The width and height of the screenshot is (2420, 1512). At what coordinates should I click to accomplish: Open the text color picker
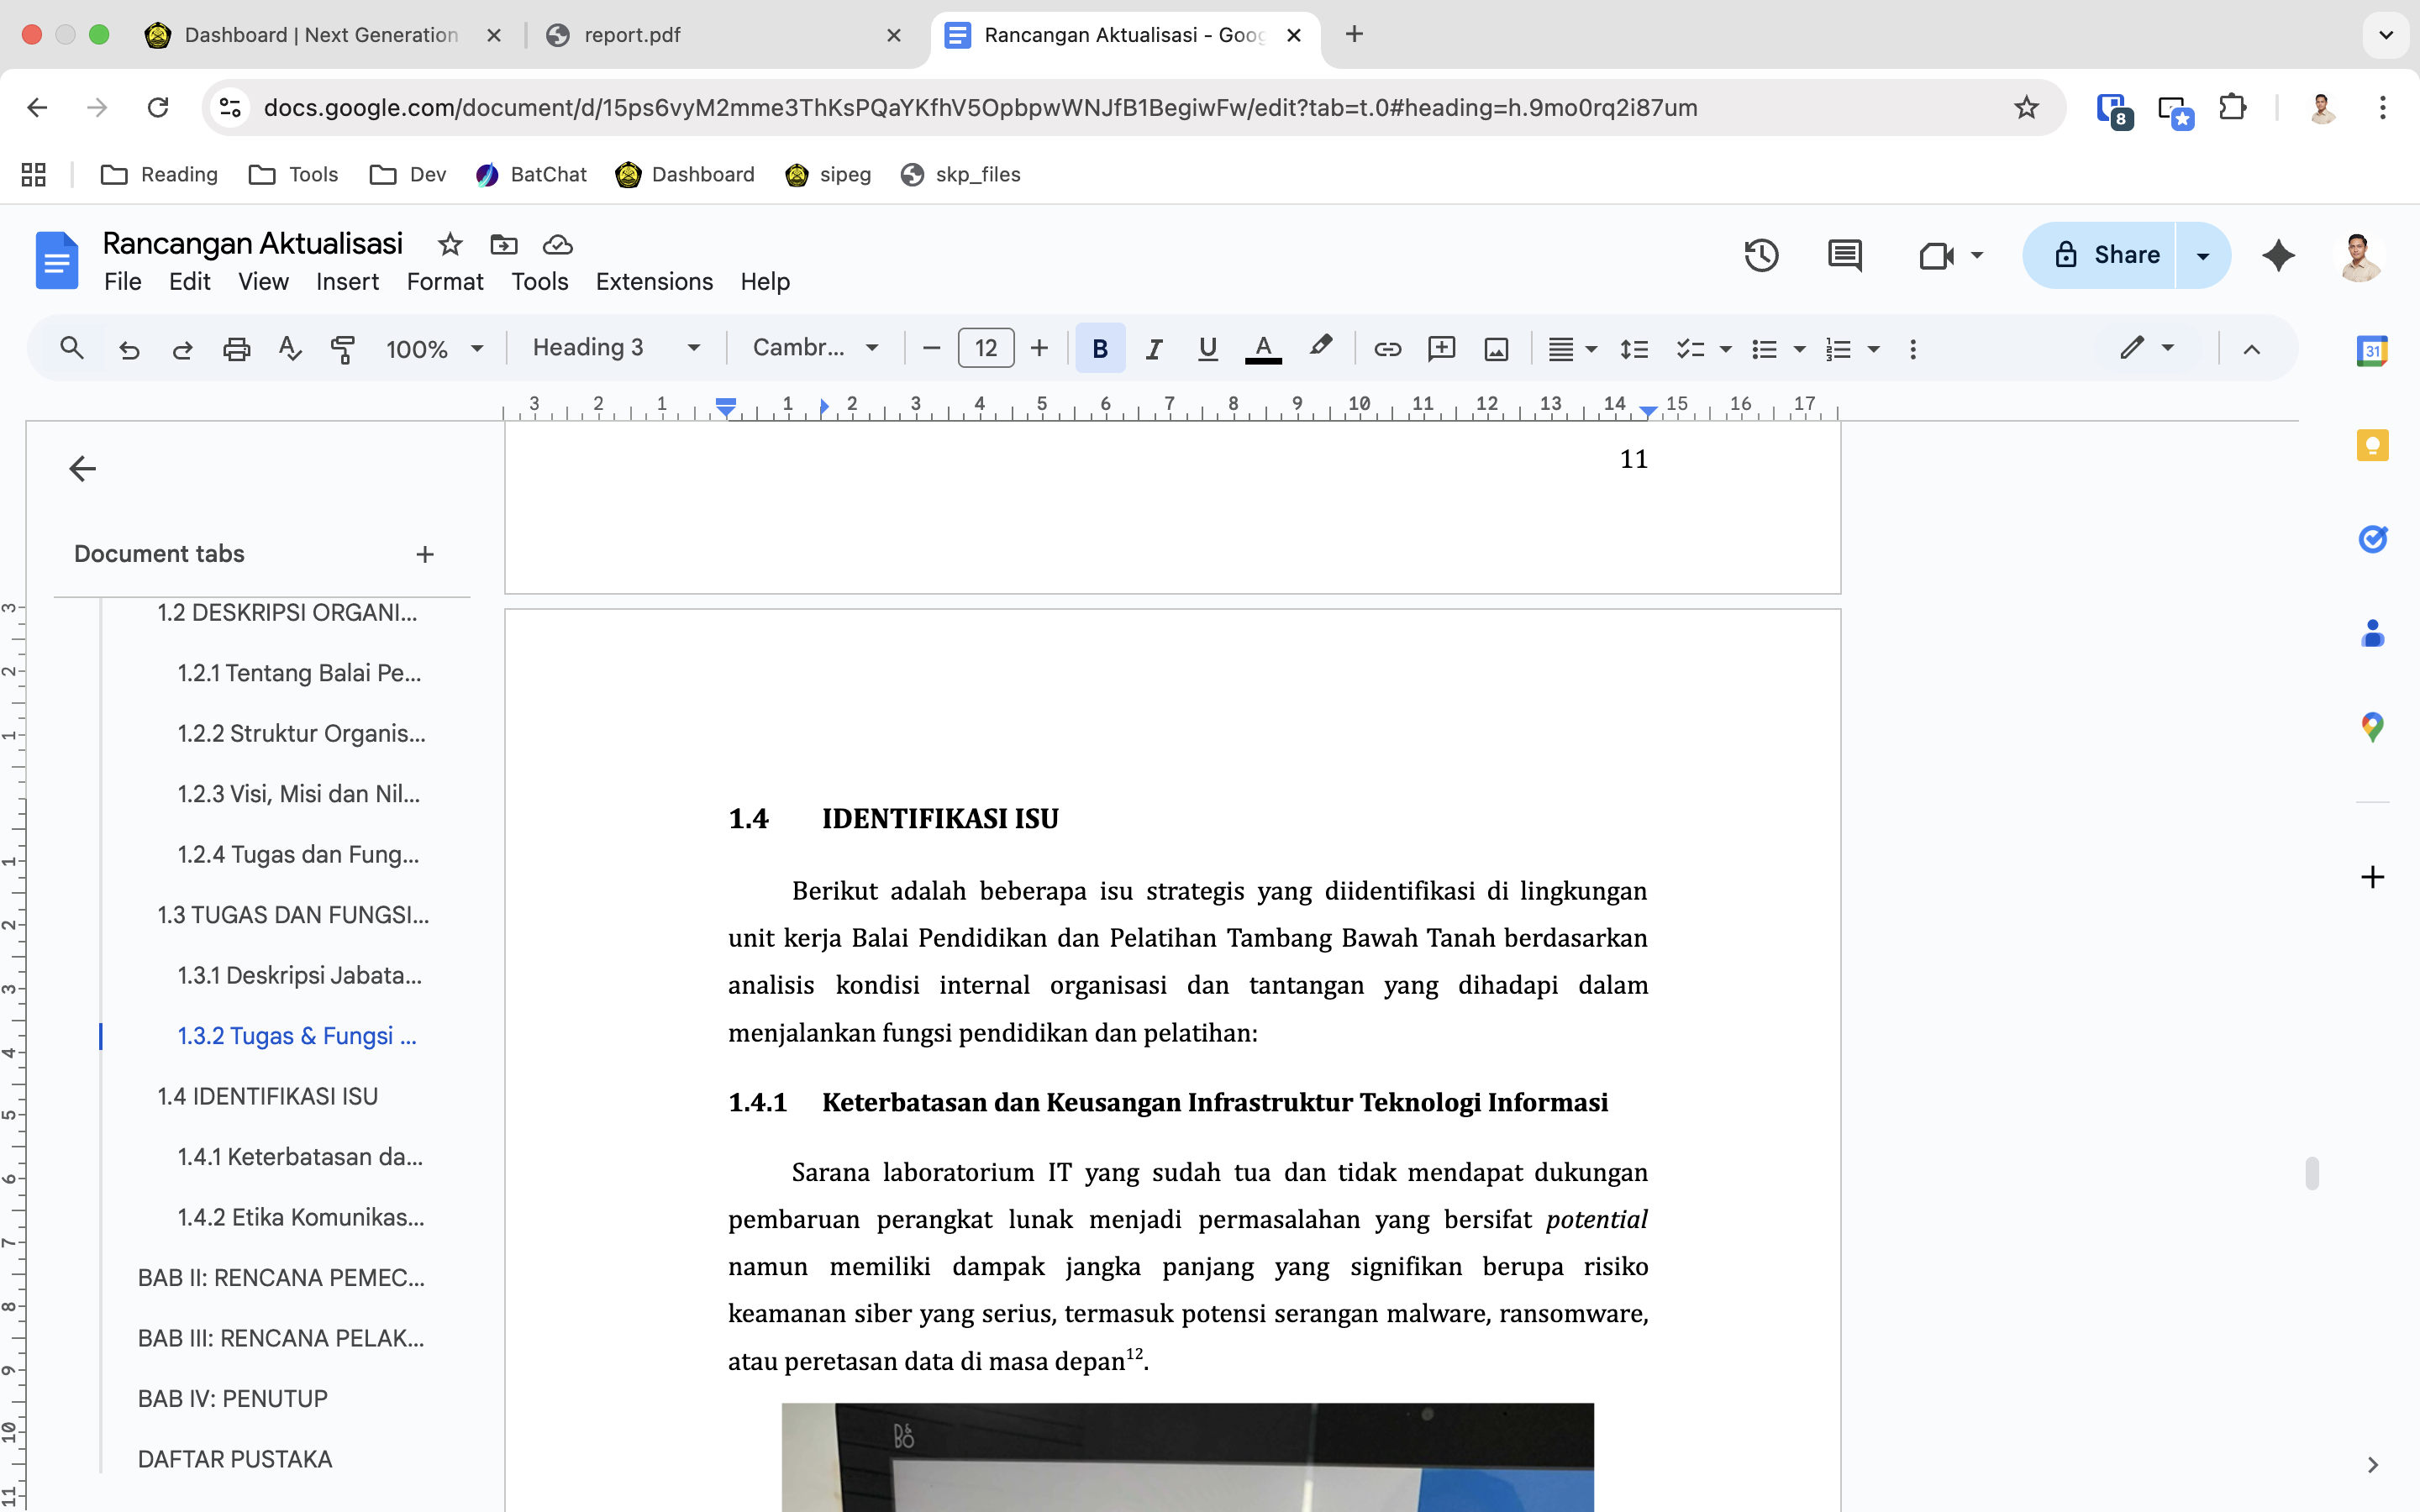coord(1263,348)
